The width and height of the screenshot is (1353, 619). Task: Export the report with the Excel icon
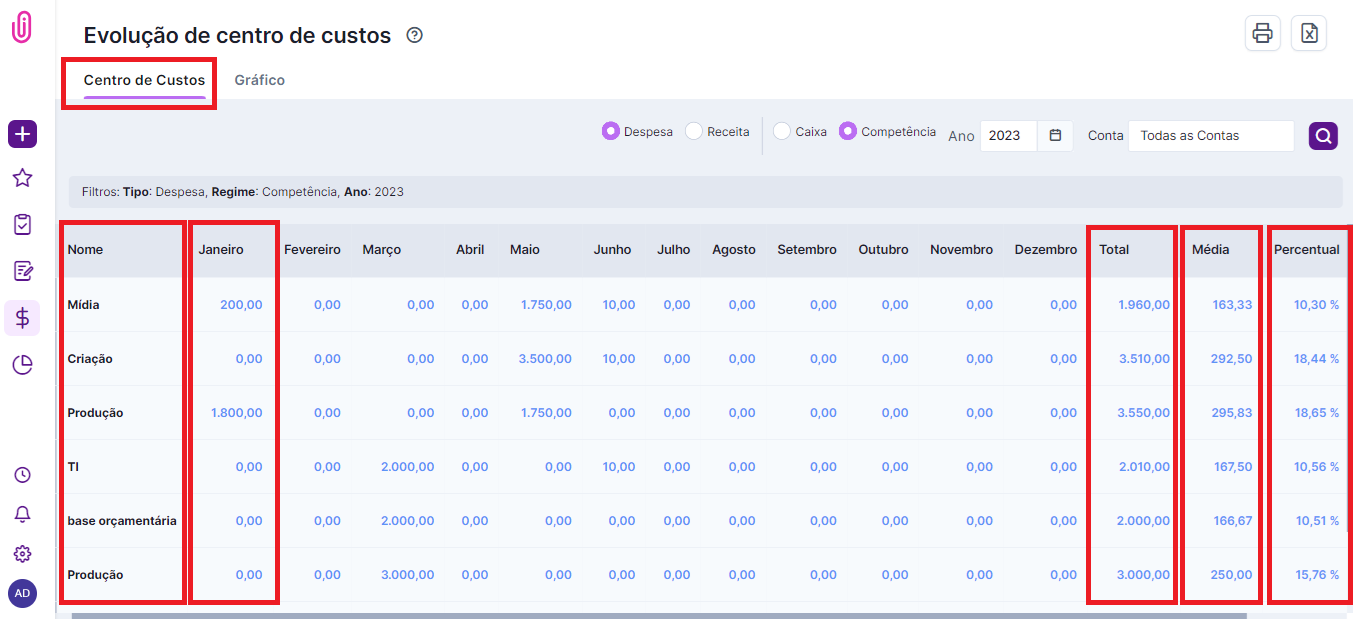pos(1309,33)
